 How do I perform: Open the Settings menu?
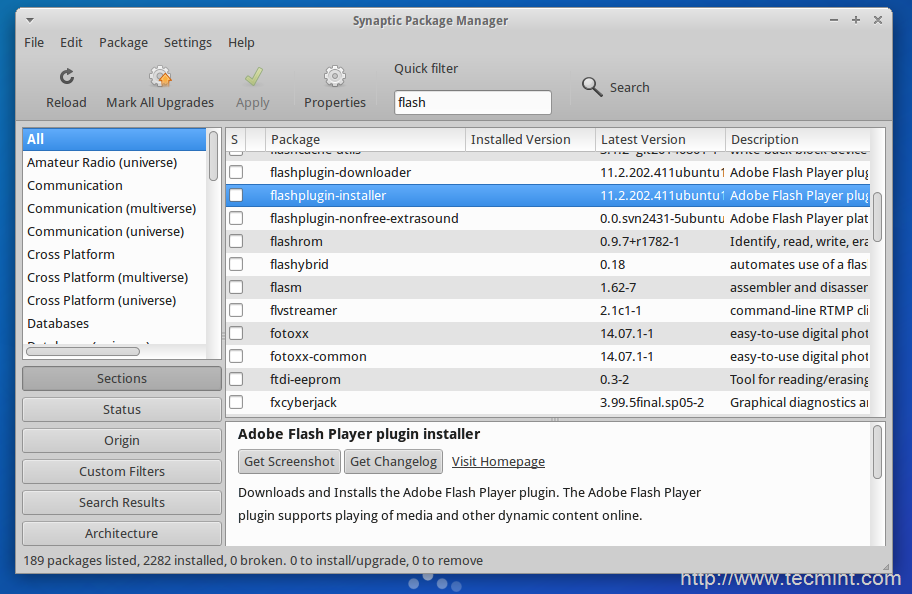pyautogui.click(x=188, y=43)
